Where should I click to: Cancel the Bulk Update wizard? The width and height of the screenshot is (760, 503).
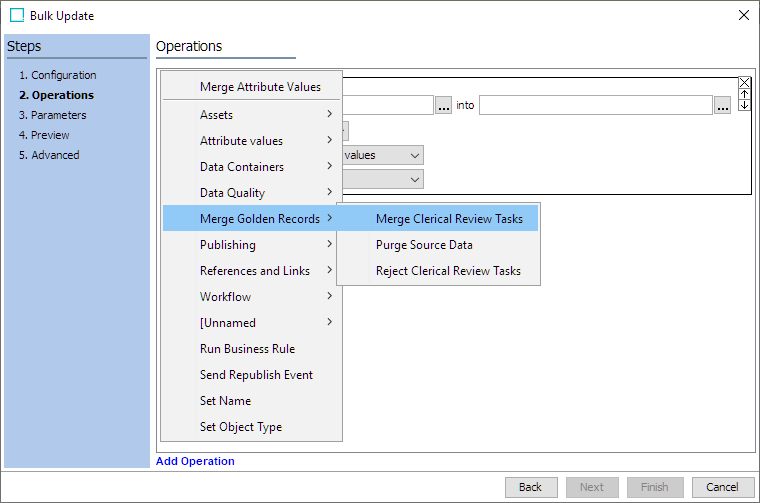(723, 487)
